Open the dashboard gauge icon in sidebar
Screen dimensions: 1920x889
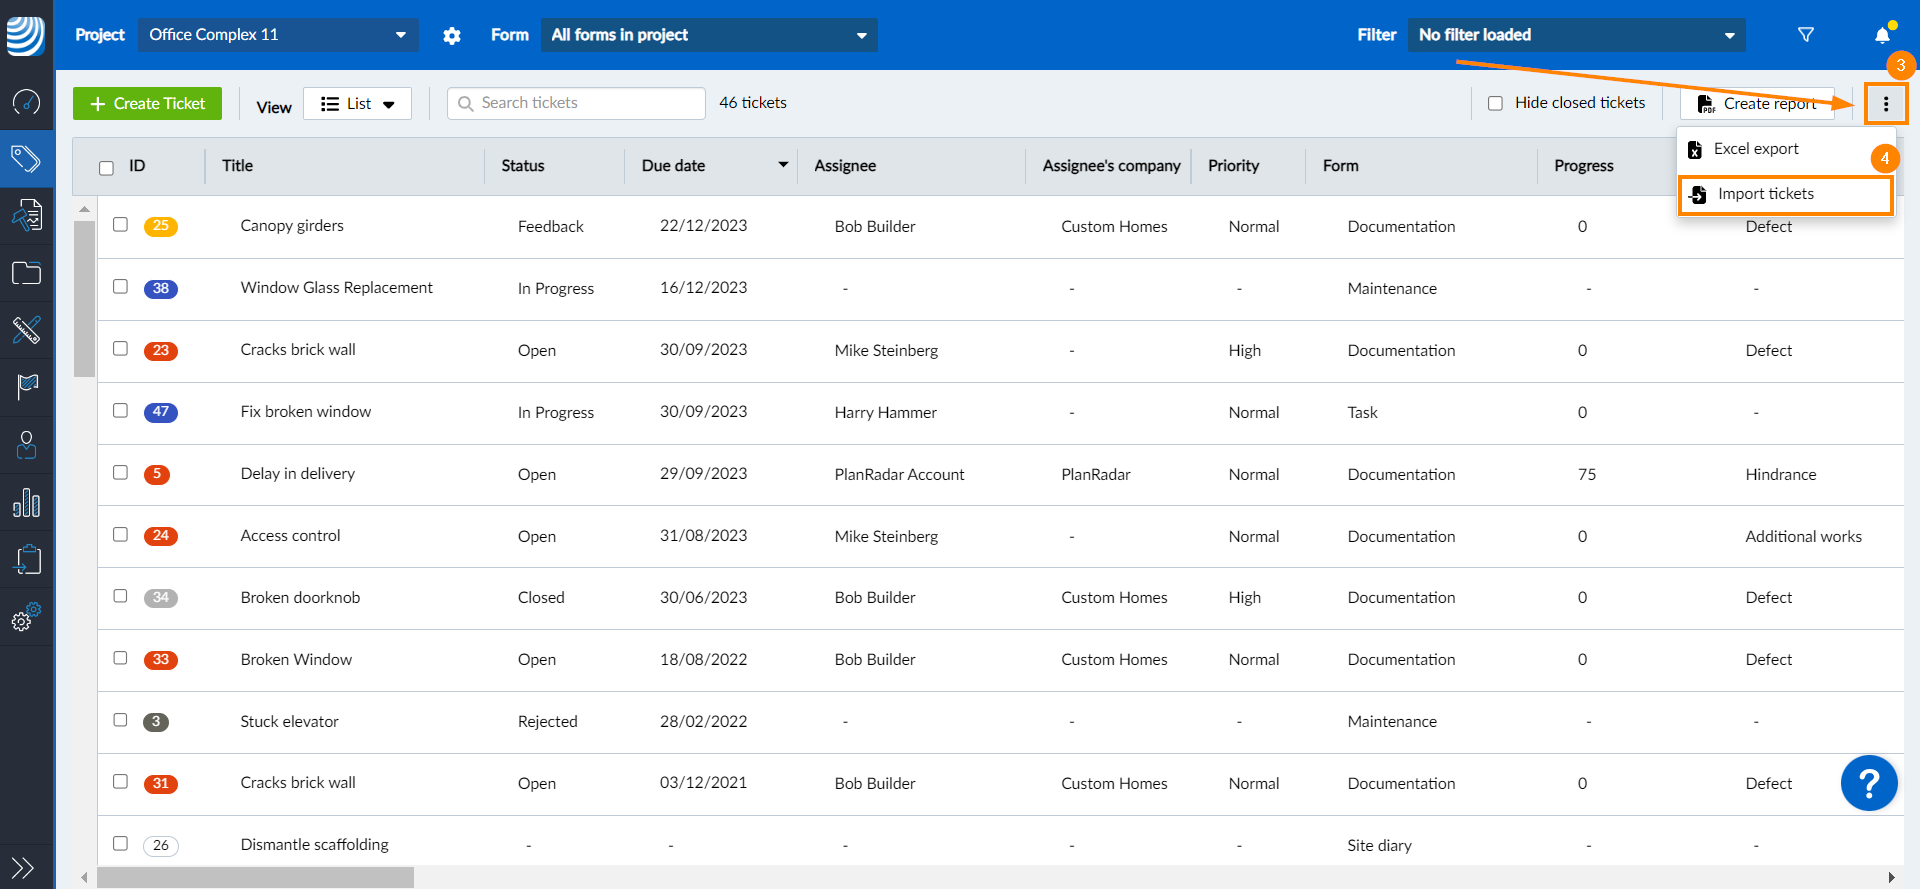[x=26, y=101]
